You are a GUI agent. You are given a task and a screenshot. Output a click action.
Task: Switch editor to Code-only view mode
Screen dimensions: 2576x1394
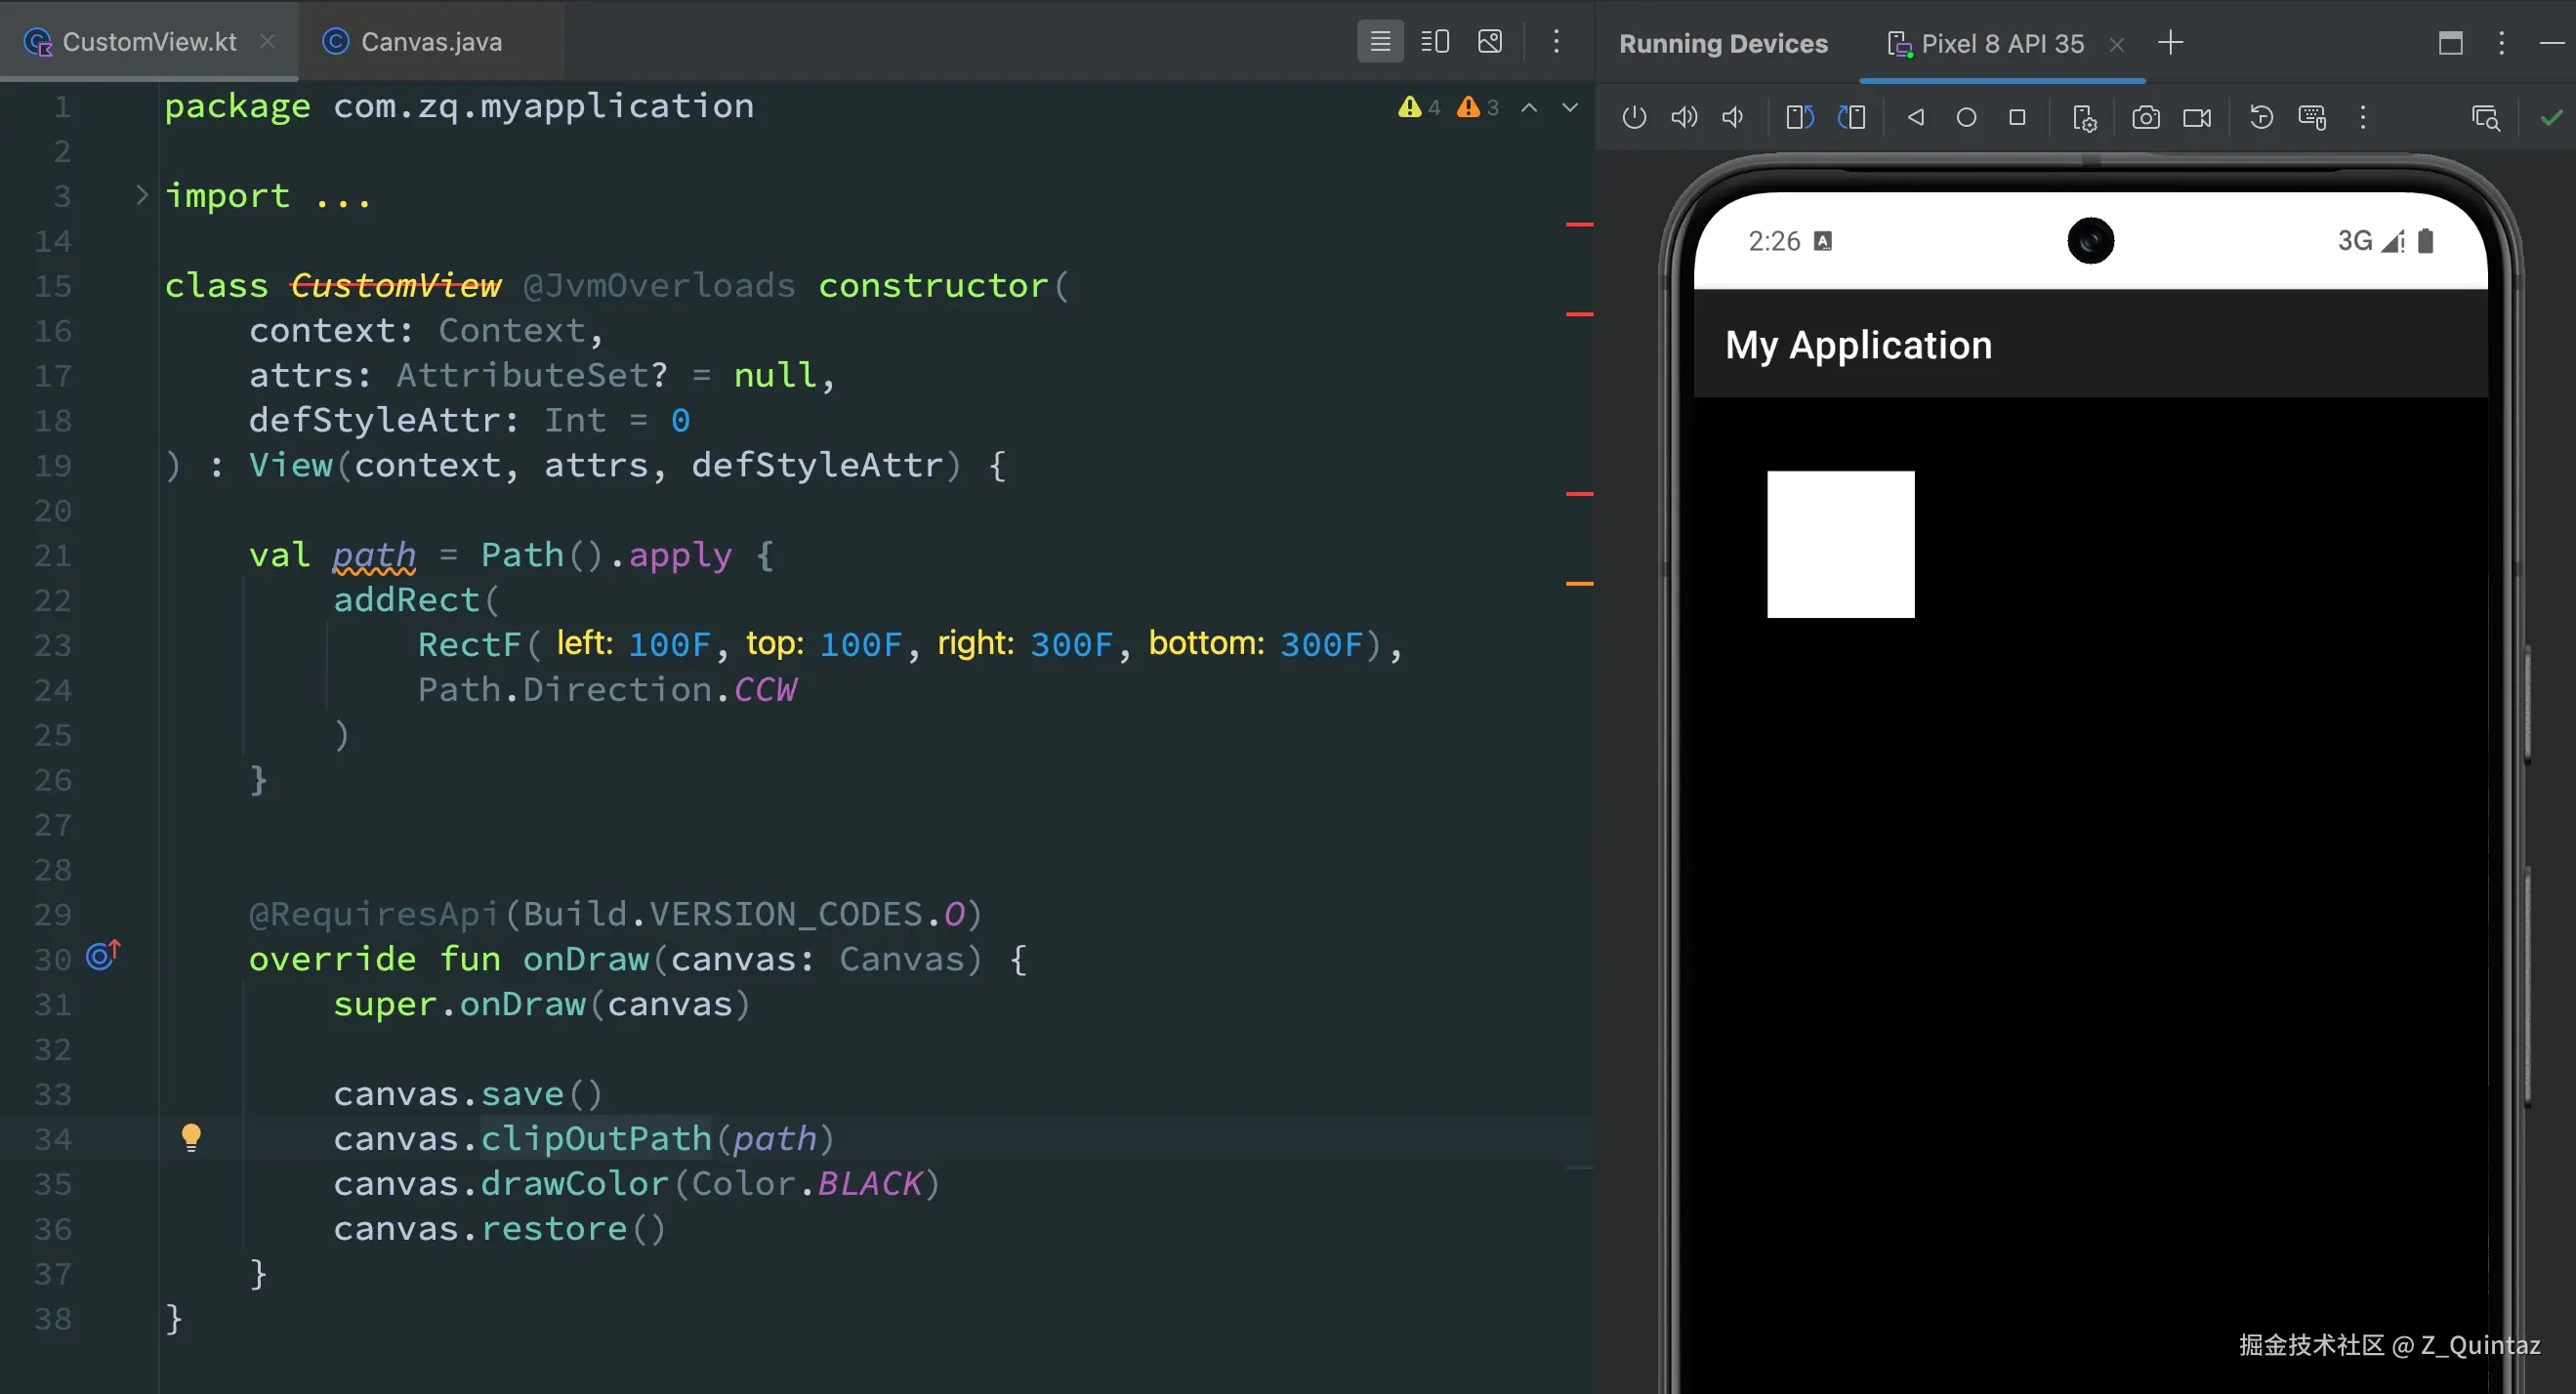[x=1380, y=42]
